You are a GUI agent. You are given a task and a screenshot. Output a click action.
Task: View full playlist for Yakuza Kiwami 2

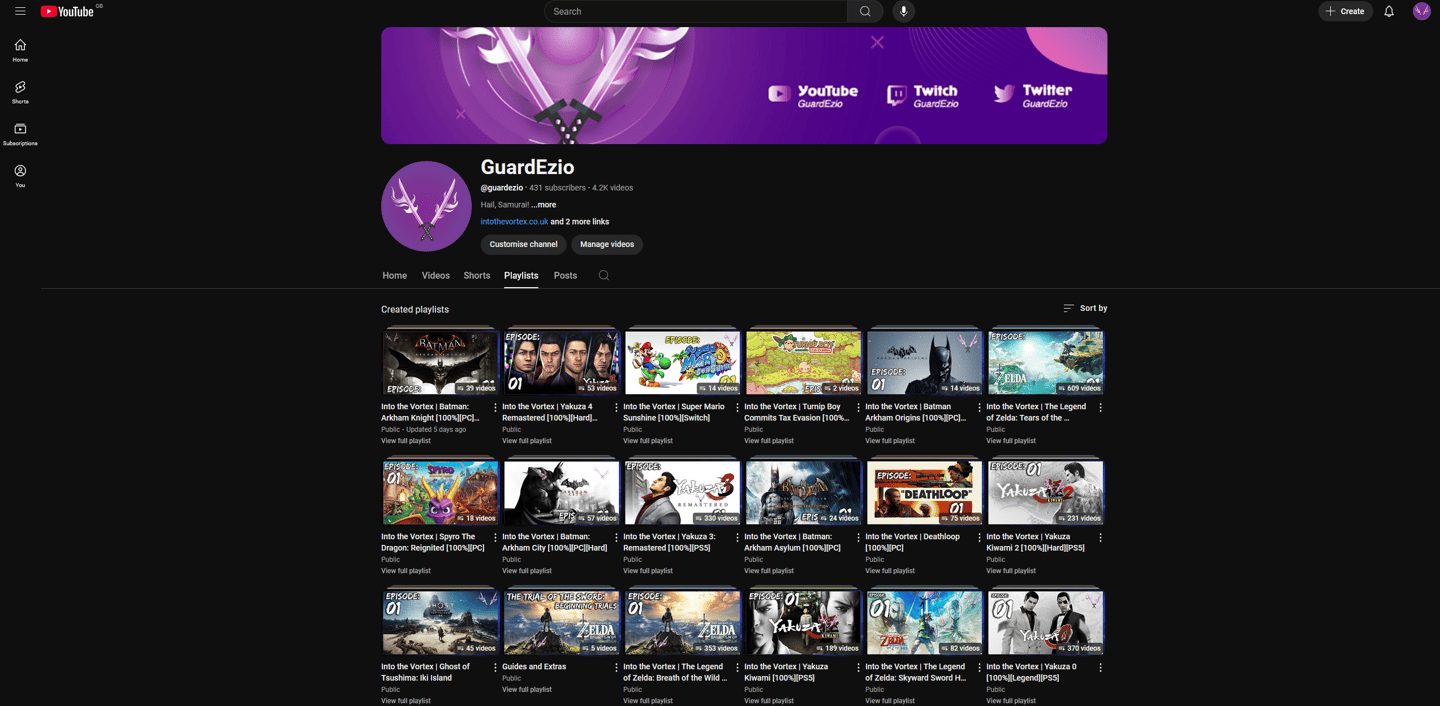(x=1011, y=571)
